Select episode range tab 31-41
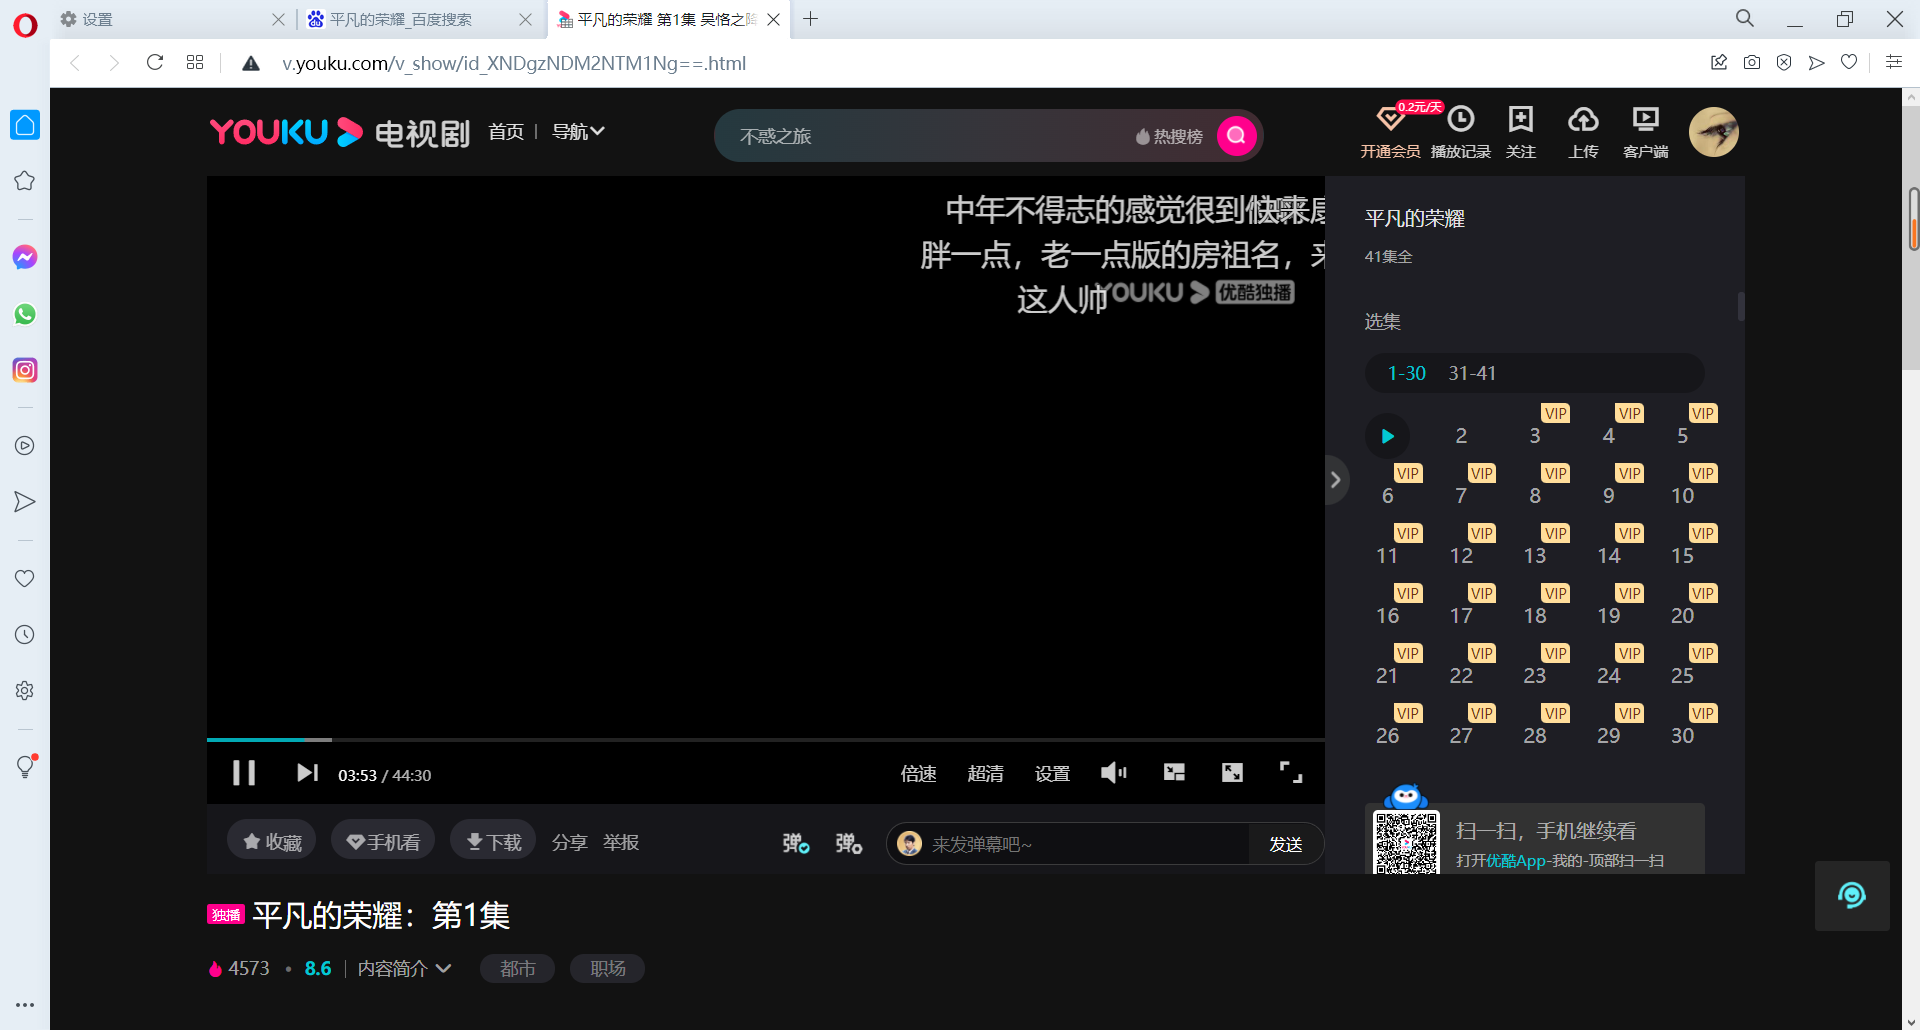Viewport: 1920px width, 1030px height. pyautogui.click(x=1472, y=373)
